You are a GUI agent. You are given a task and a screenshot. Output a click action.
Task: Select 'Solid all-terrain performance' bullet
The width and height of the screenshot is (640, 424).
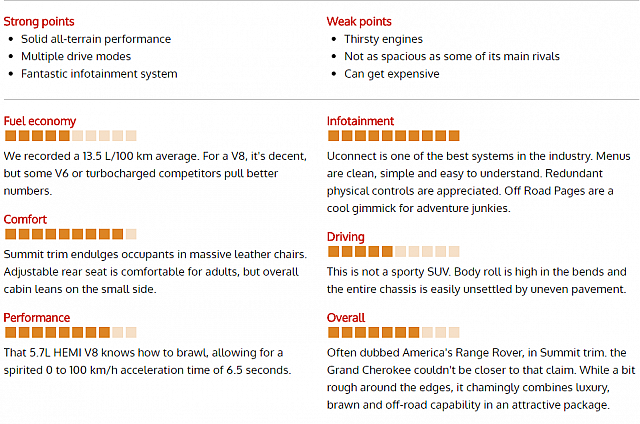[x=96, y=39]
